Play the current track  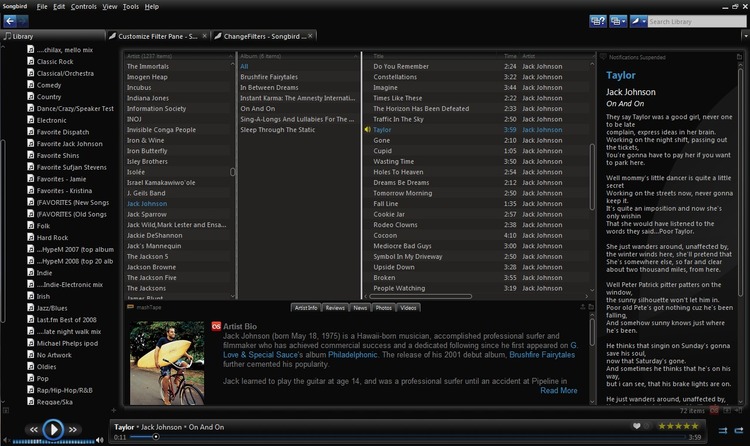[53, 429]
